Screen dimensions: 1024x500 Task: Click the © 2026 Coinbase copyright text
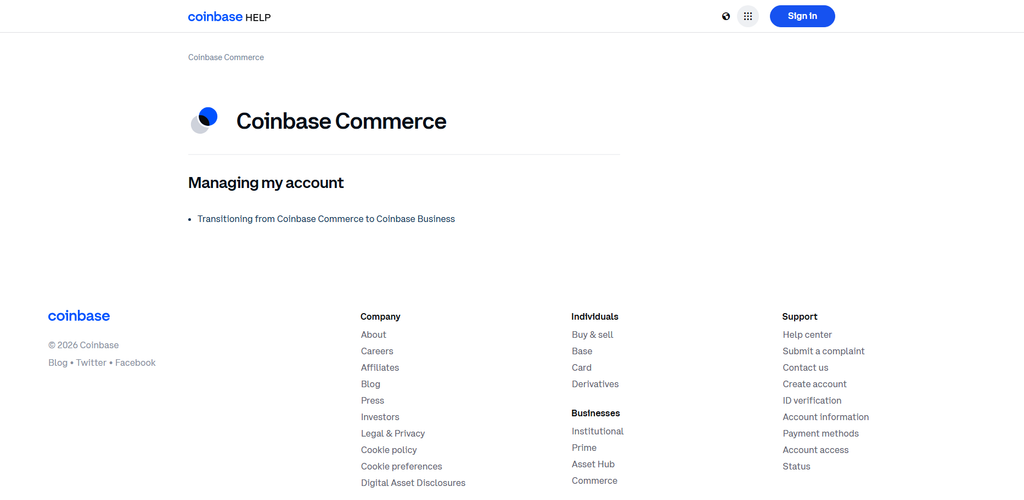(x=84, y=345)
